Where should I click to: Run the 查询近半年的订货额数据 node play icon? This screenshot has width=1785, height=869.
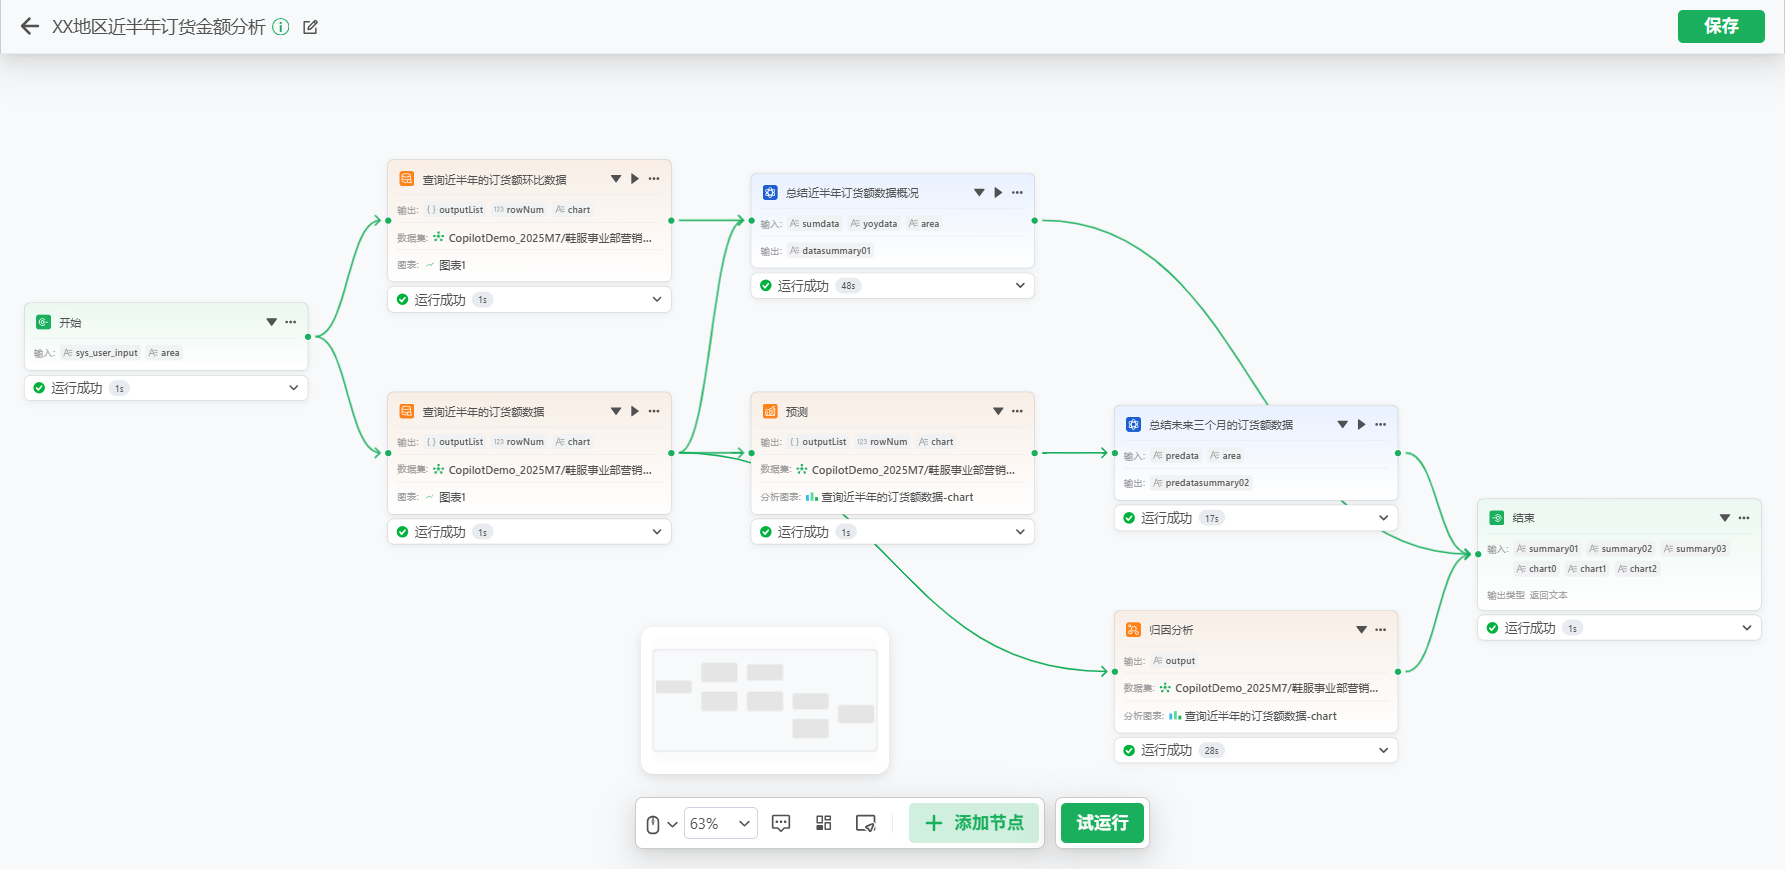[x=635, y=411]
